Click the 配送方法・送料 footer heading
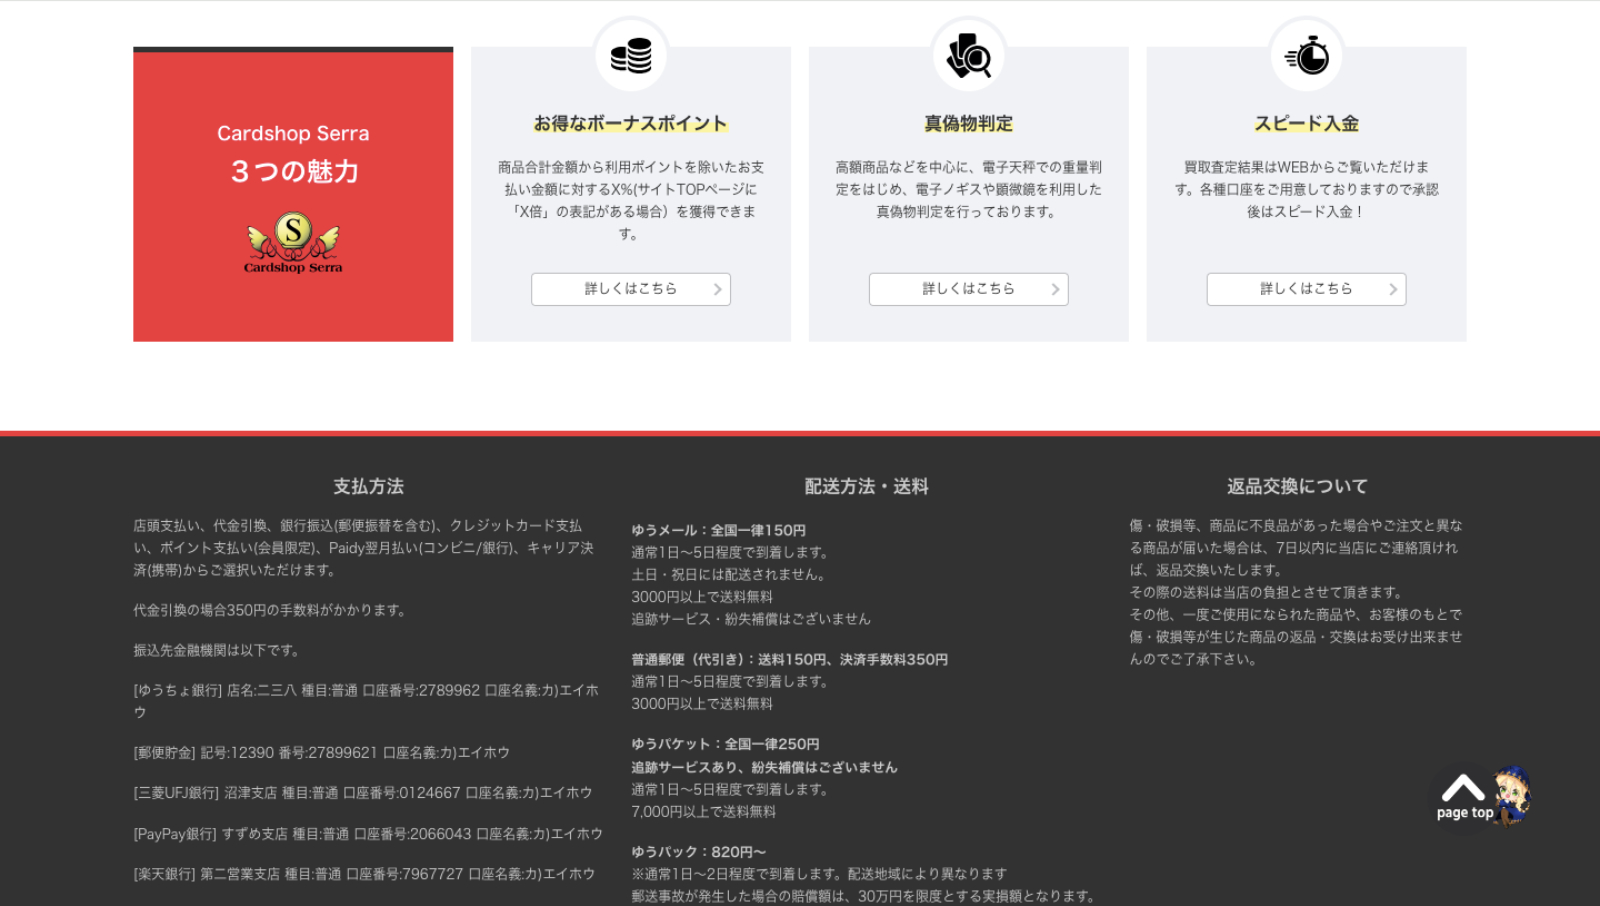Screen dimensions: 1600x906 click(866, 486)
